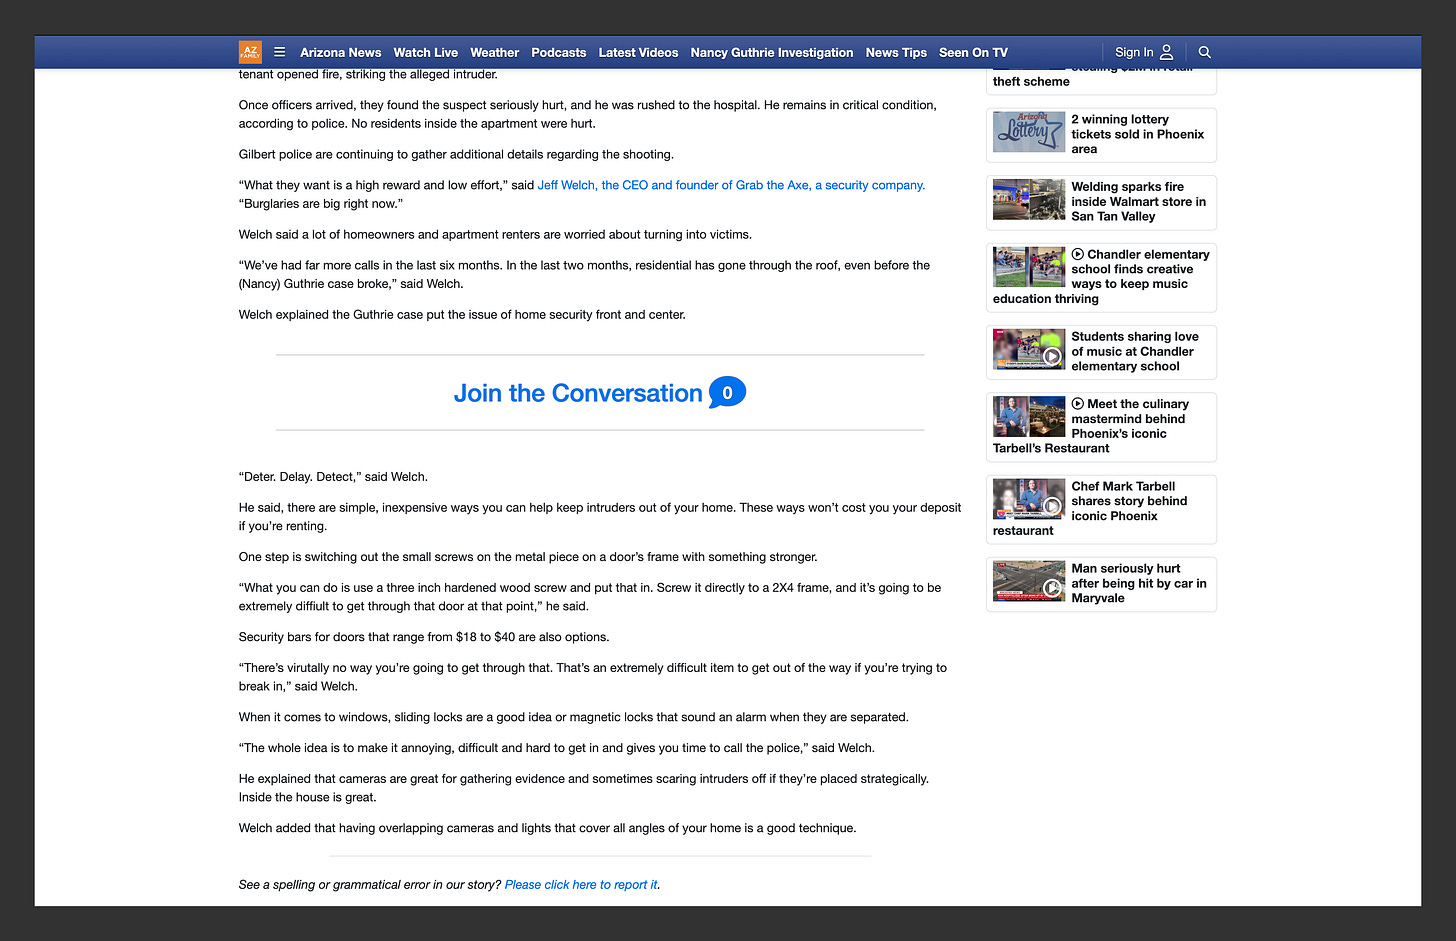
Task: Go to Arizona News section
Action: 341,53
